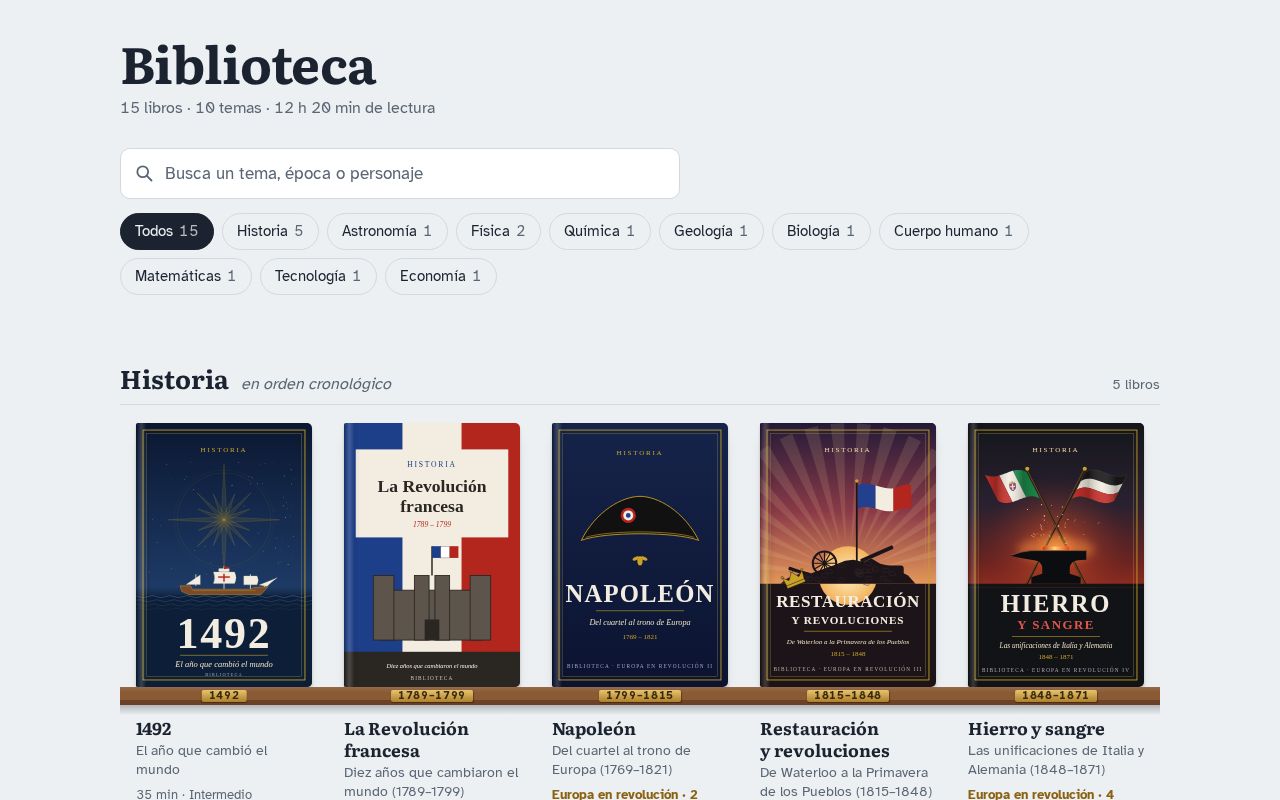Click the 'Historia' section heading
This screenshot has width=1280, height=800.
tap(174, 381)
